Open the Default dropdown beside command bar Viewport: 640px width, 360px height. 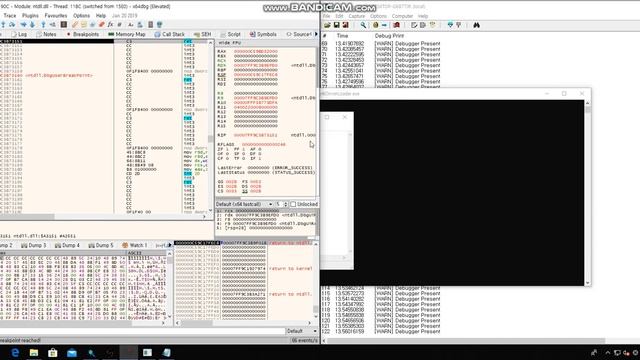tap(301, 331)
